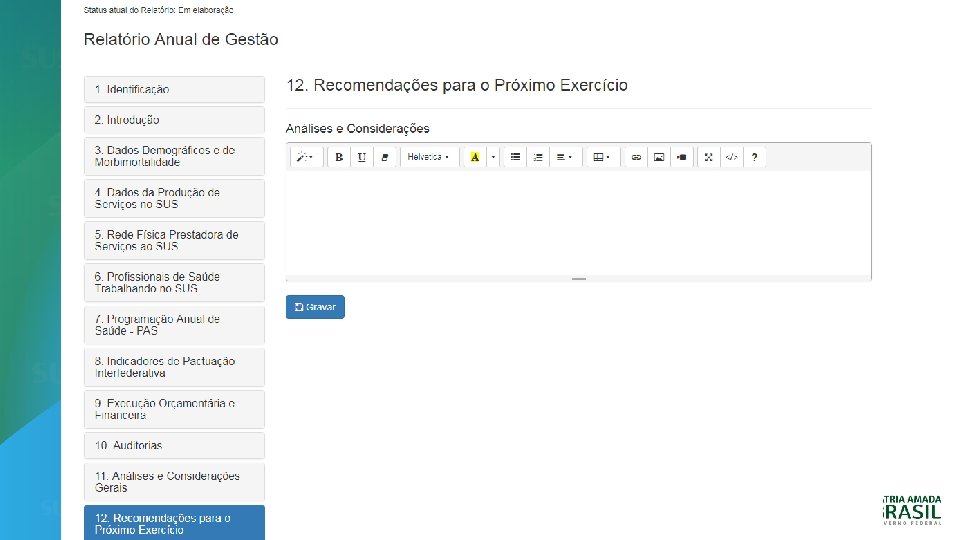This screenshot has height=540, width=960.
Task: Toggle the code view button
Action: 731,157
